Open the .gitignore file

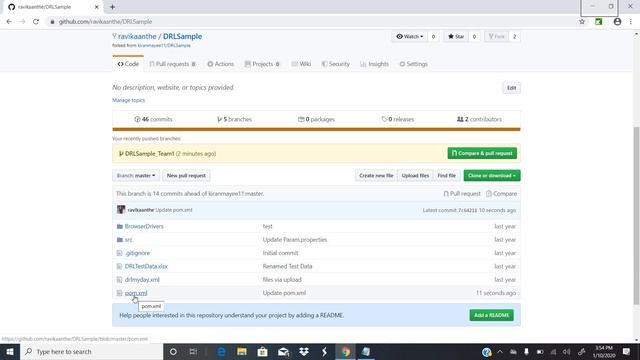(138, 253)
